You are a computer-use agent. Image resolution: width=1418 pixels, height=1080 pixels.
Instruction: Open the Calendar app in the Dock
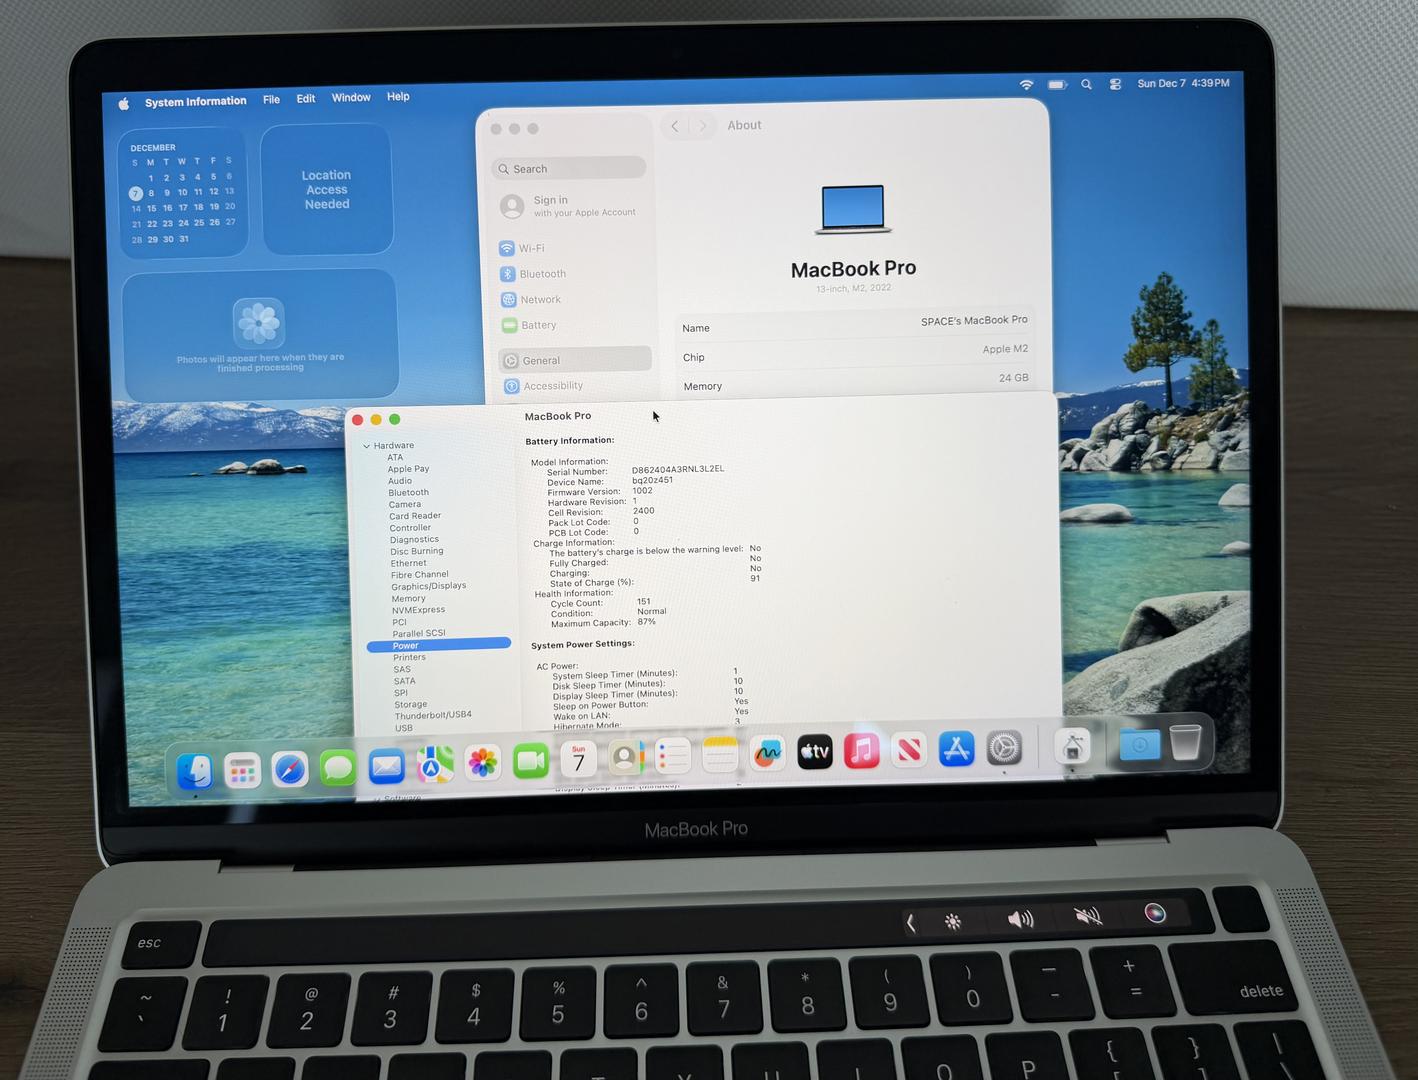579,760
